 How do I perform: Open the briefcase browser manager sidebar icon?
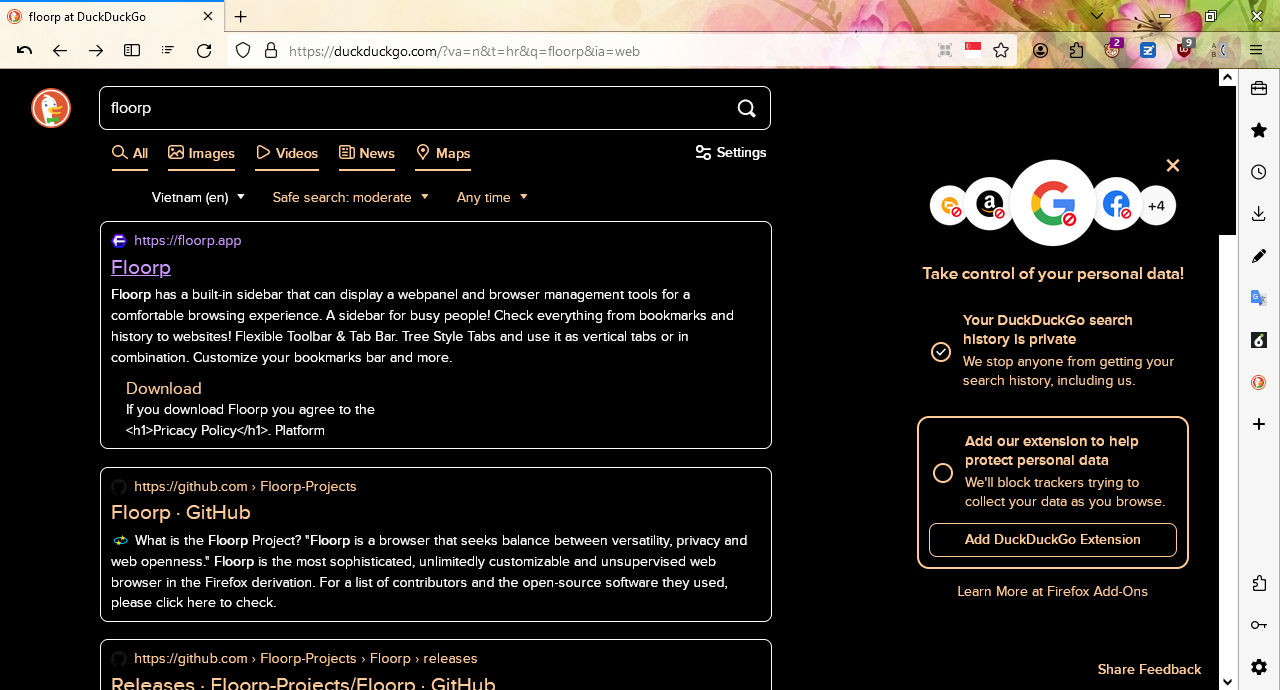click(1259, 89)
